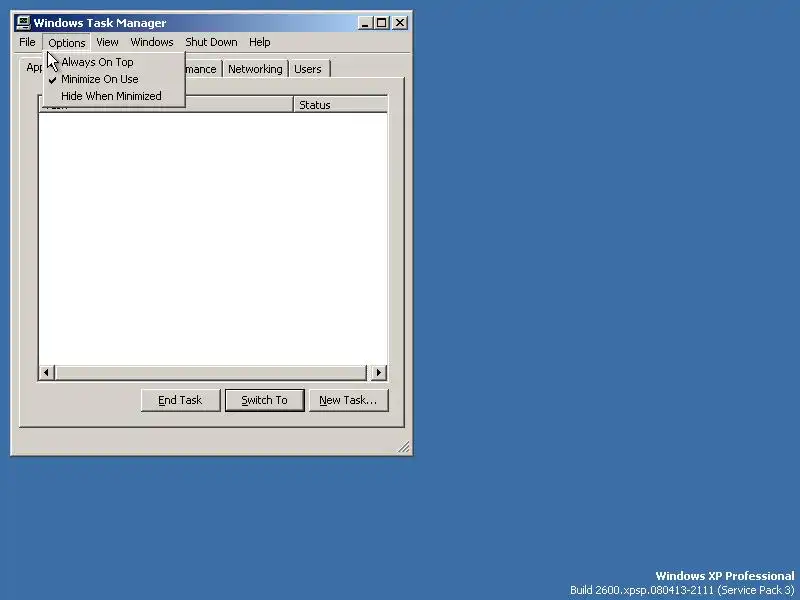The height and width of the screenshot is (600, 800).
Task: Maximize the Windows Task Manager window
Action: click(382, 23)
